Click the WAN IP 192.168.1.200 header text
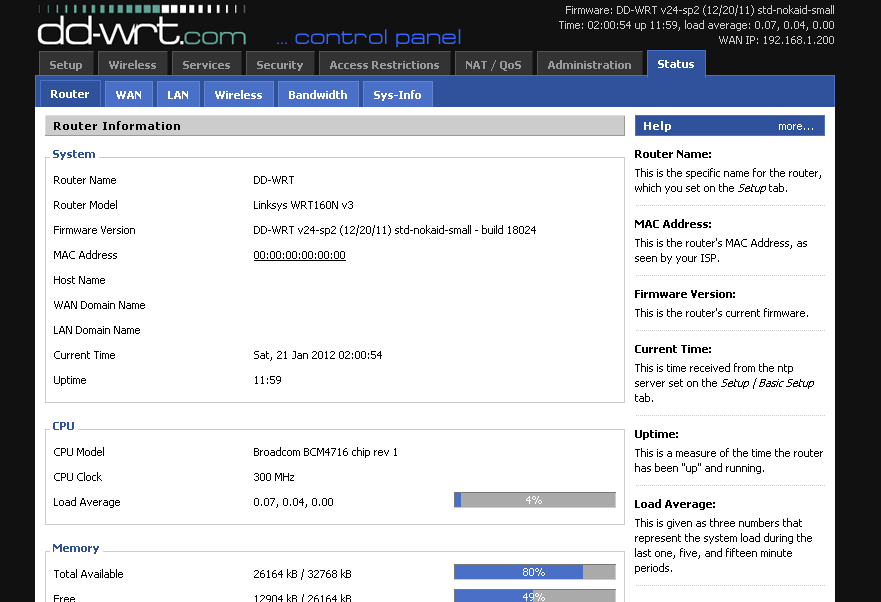 tap(776, 40)
